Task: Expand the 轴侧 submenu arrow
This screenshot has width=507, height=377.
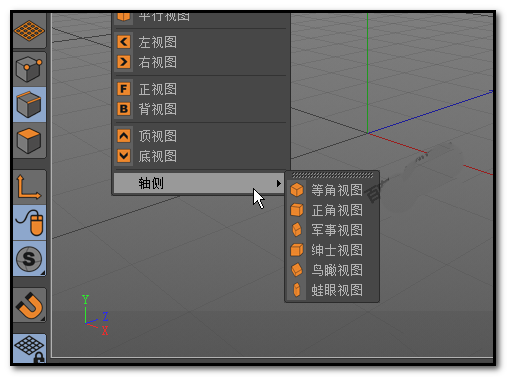Action: pyautogui.click(x=278, y=183)
